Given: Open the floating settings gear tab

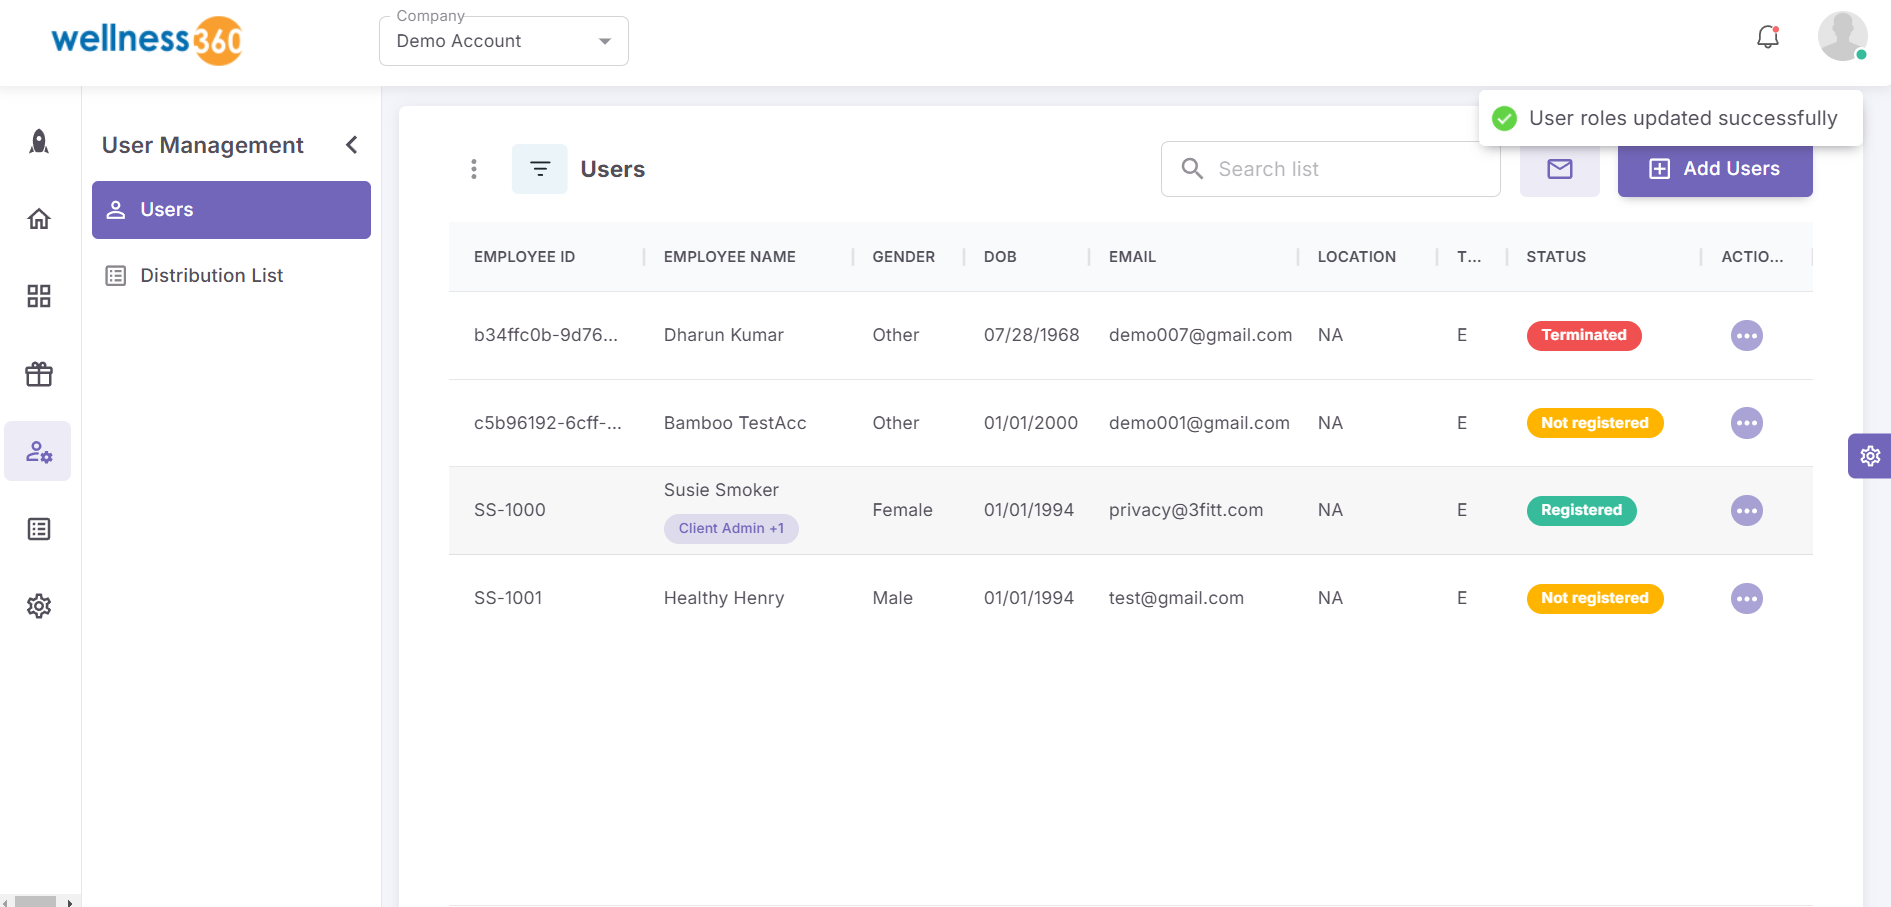Looking at the screenshot, I should tap(1870, 456).
